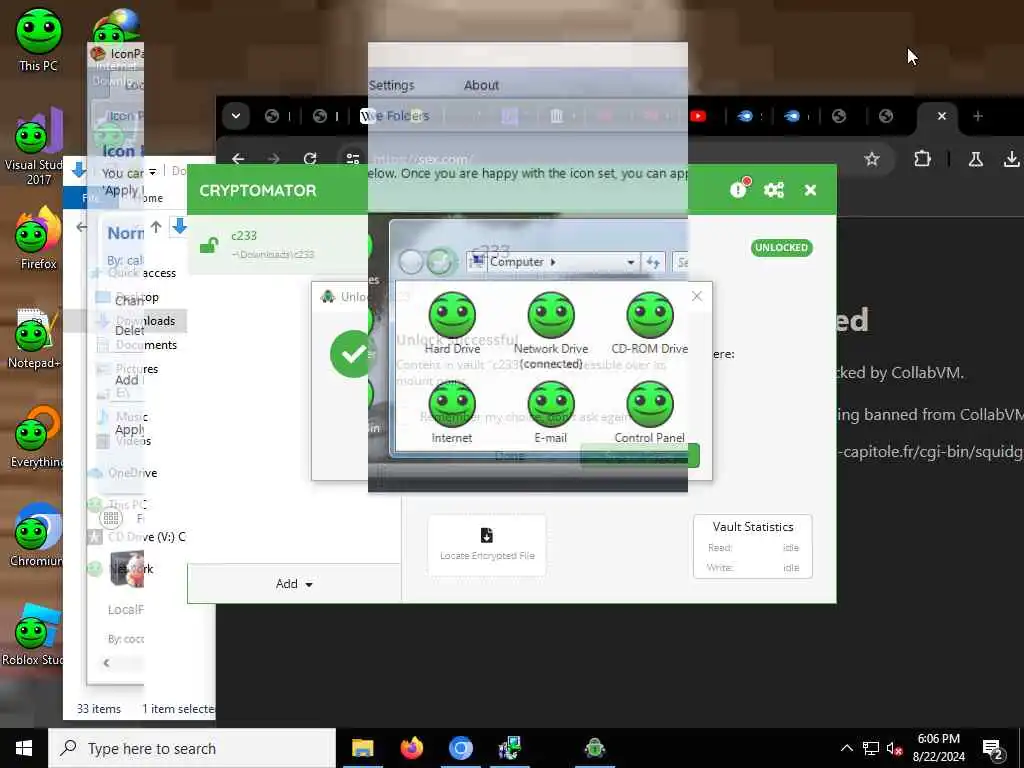
Task: Select CD Drive (V:) in File Explorer
Action: tap(138, 537)
